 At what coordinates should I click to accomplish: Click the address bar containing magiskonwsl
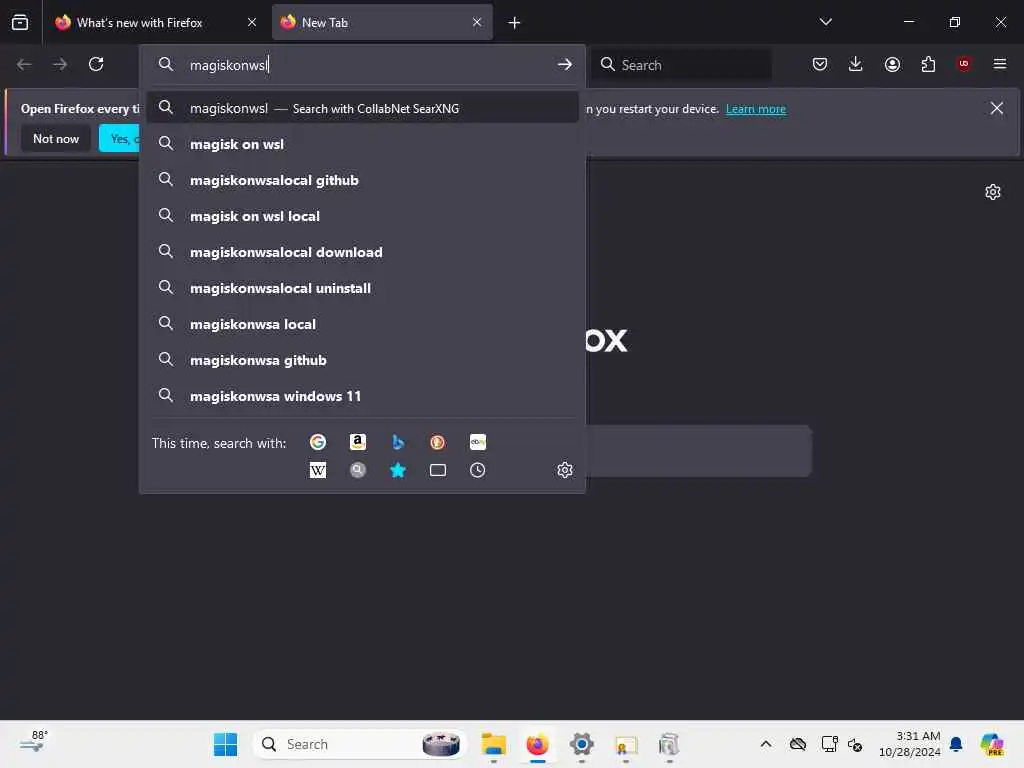pos(362,64)
